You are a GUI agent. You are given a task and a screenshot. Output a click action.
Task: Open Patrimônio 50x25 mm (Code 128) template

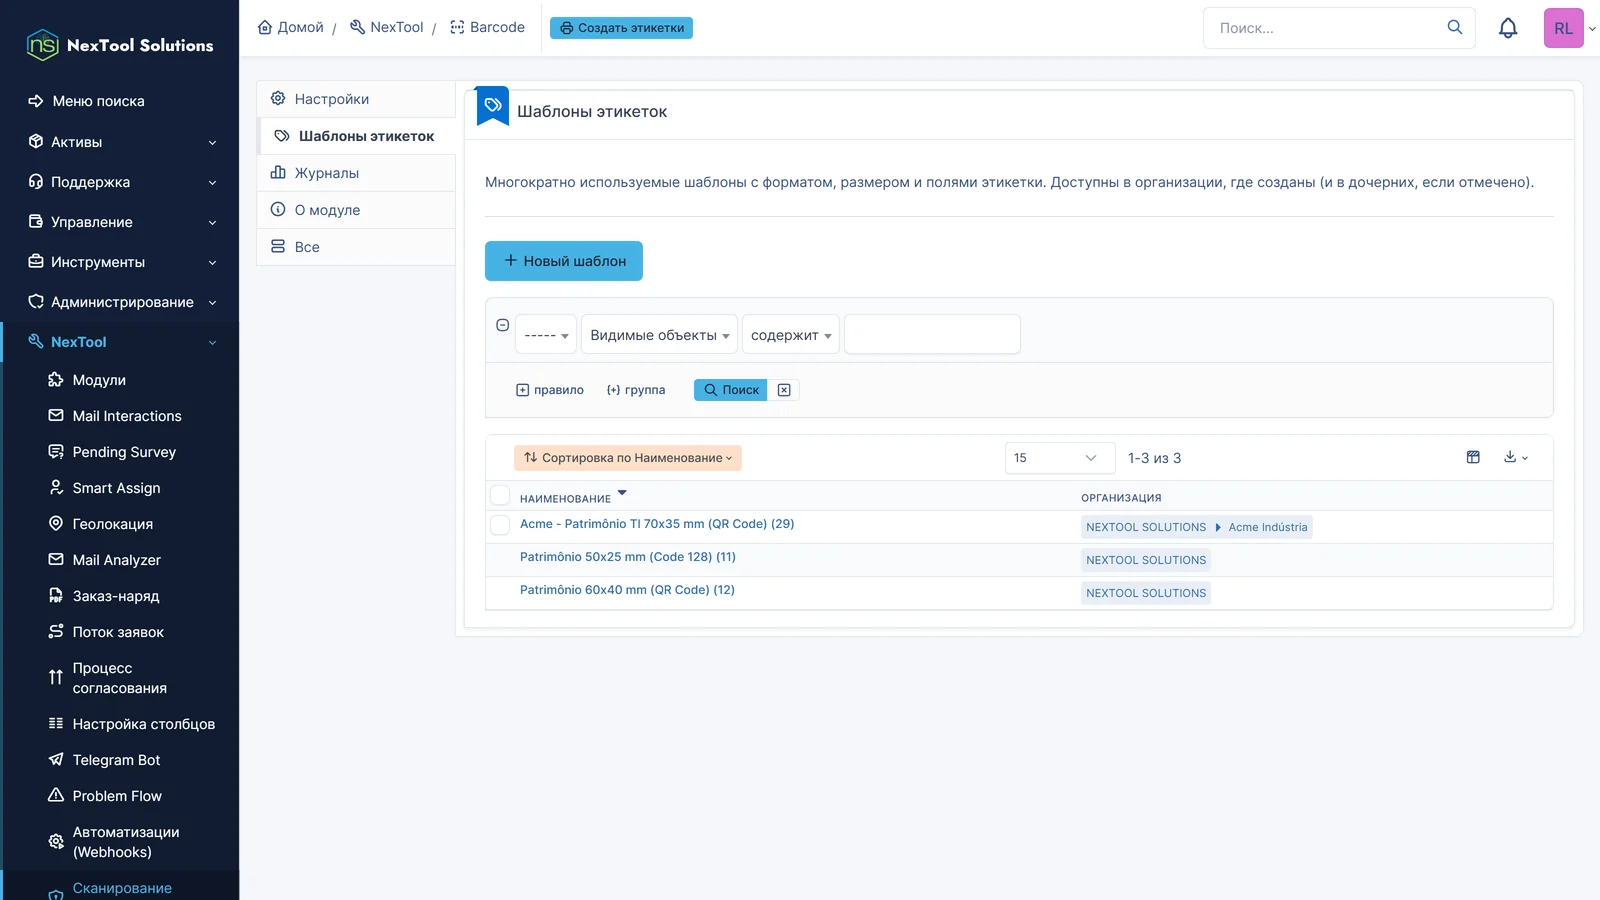coord(627,557)
